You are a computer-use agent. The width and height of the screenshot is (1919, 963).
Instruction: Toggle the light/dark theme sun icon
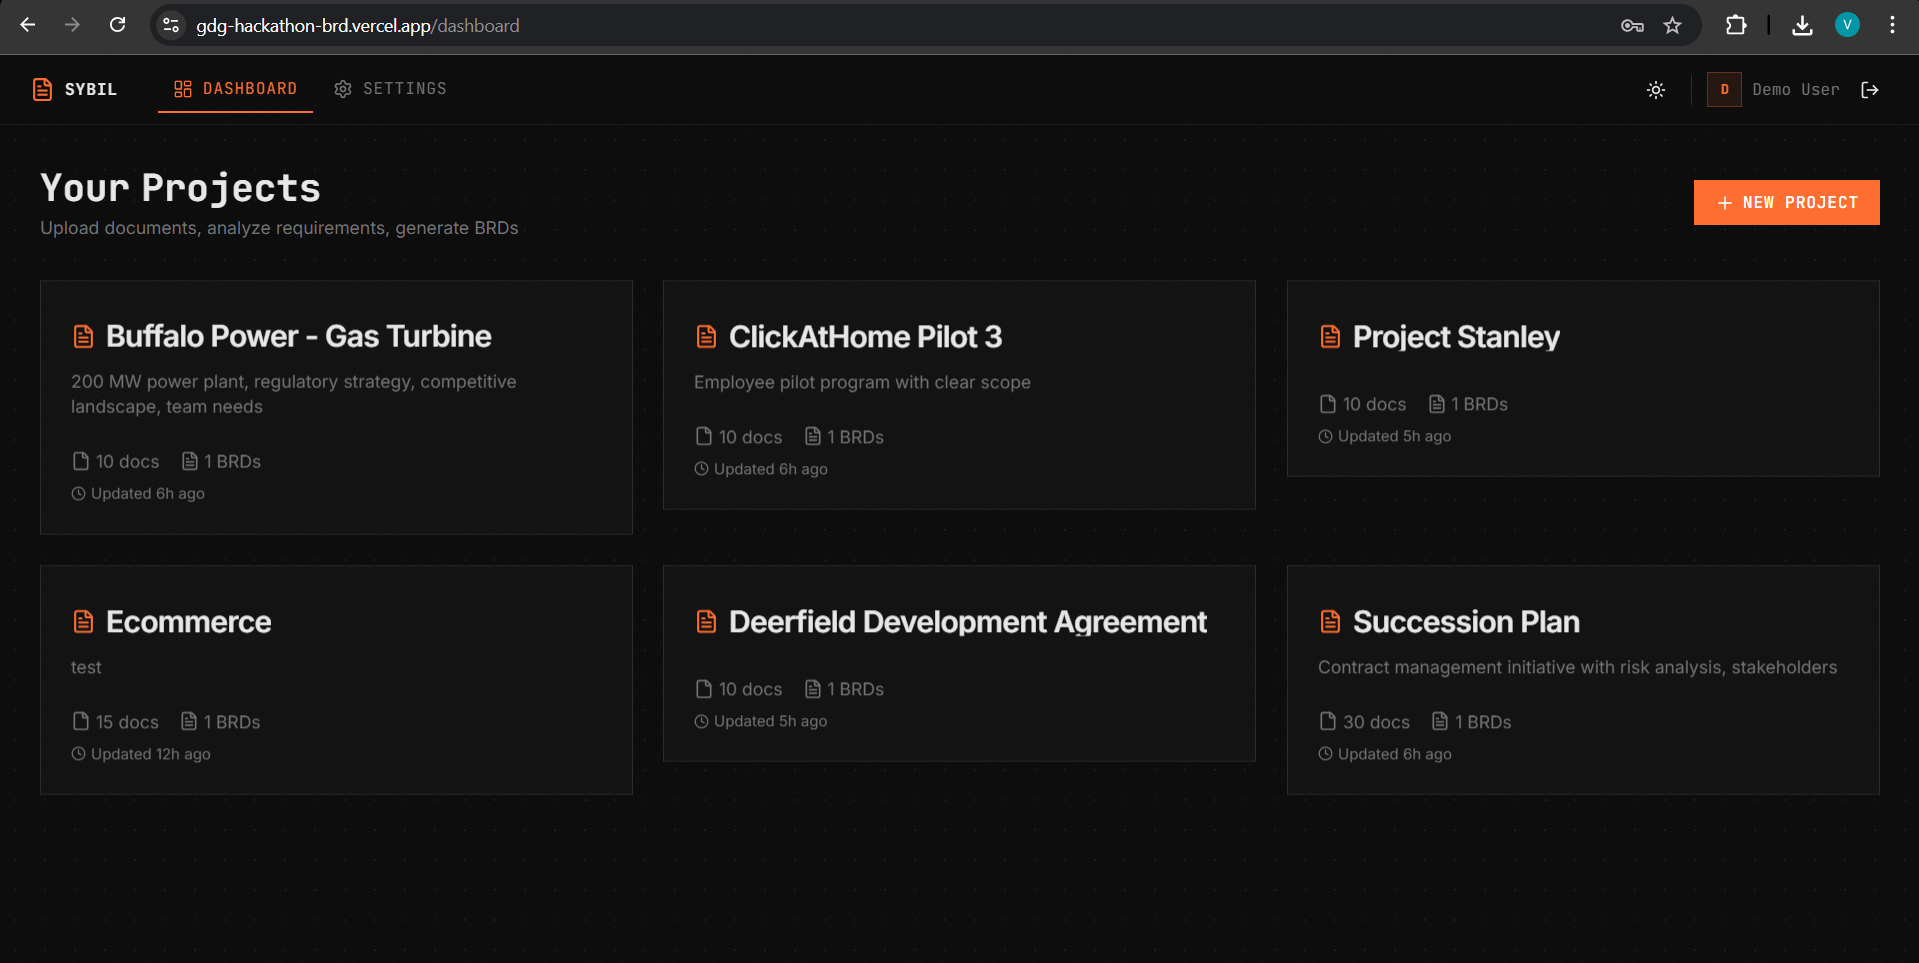click(x=1656, y=90)
